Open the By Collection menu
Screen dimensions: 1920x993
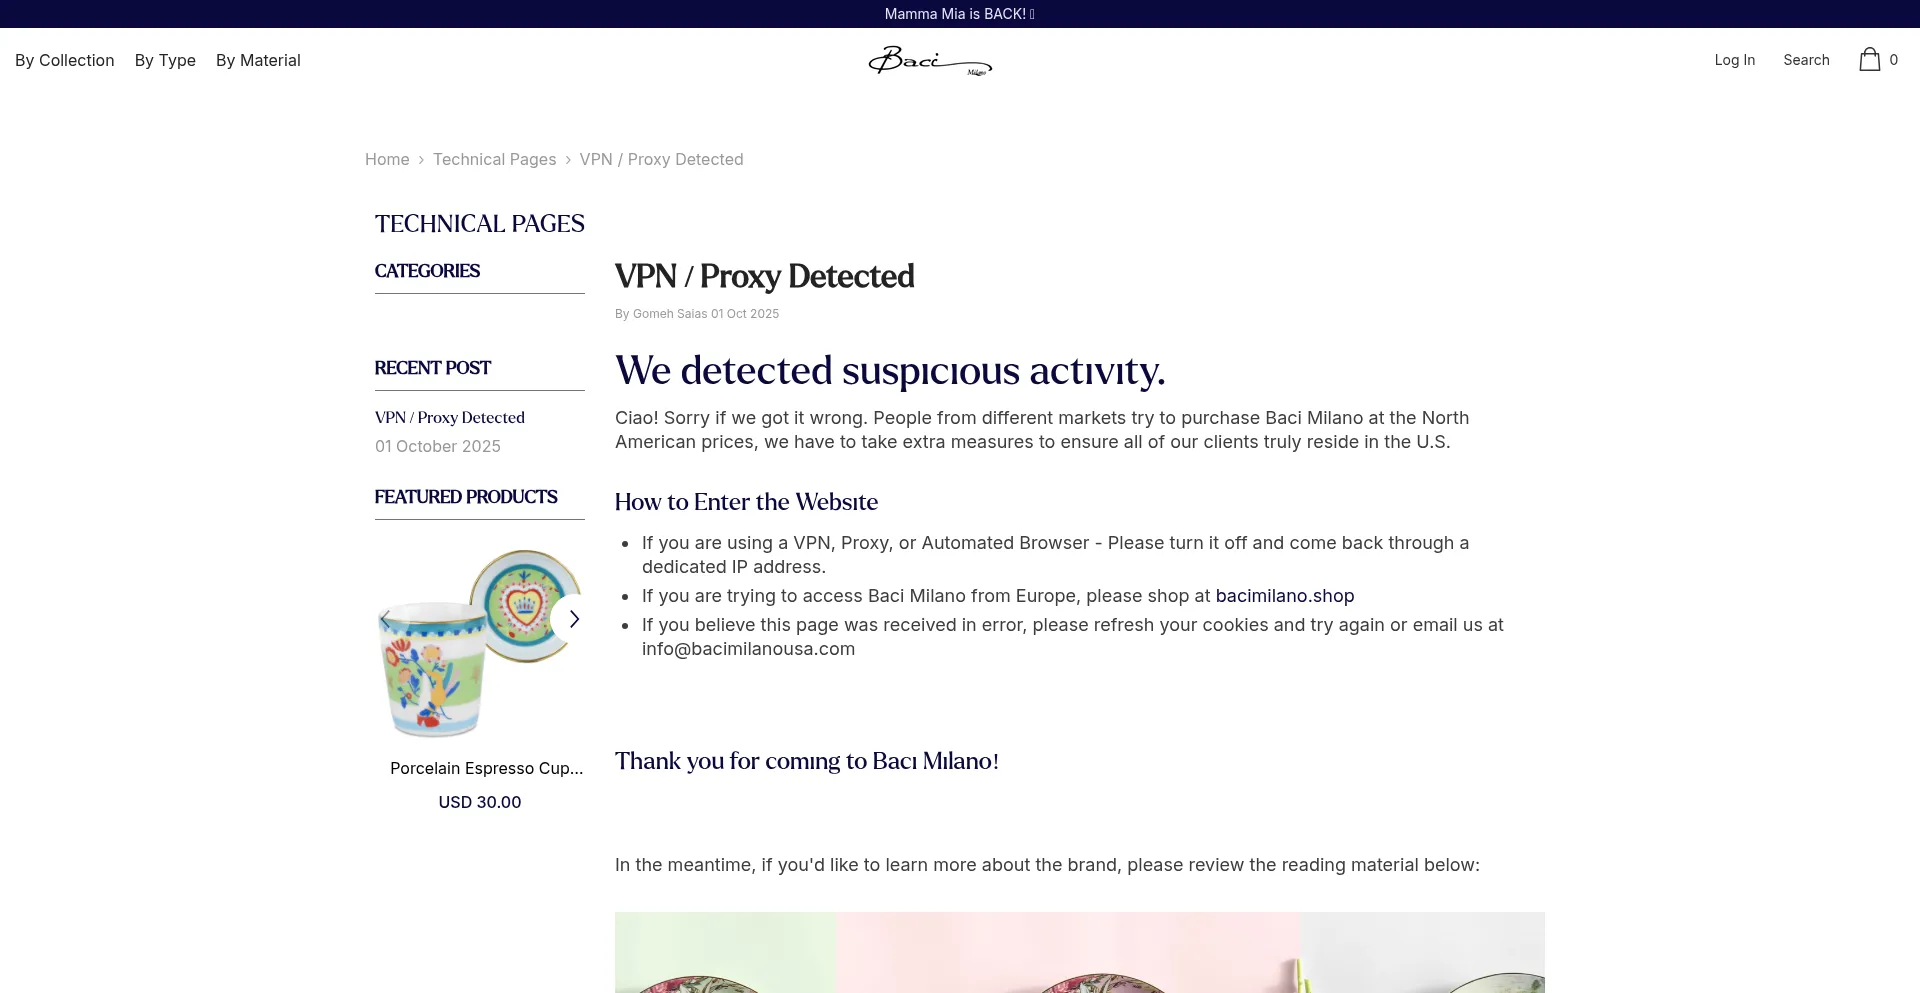(65, 60)
